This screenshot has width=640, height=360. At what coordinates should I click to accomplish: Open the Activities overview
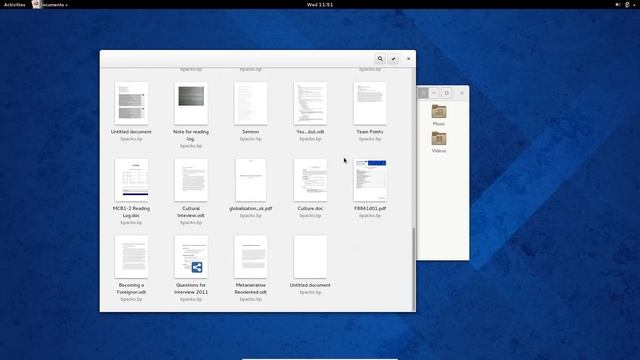point(14,4)
